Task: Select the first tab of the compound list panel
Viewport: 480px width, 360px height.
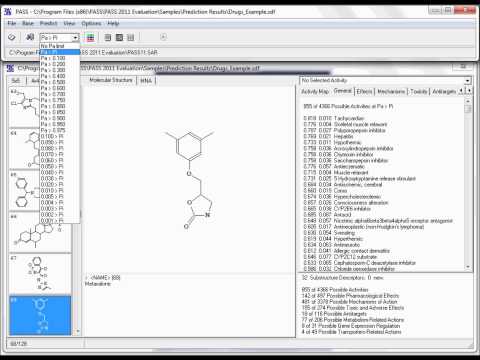Action: (x=16, y=81)
